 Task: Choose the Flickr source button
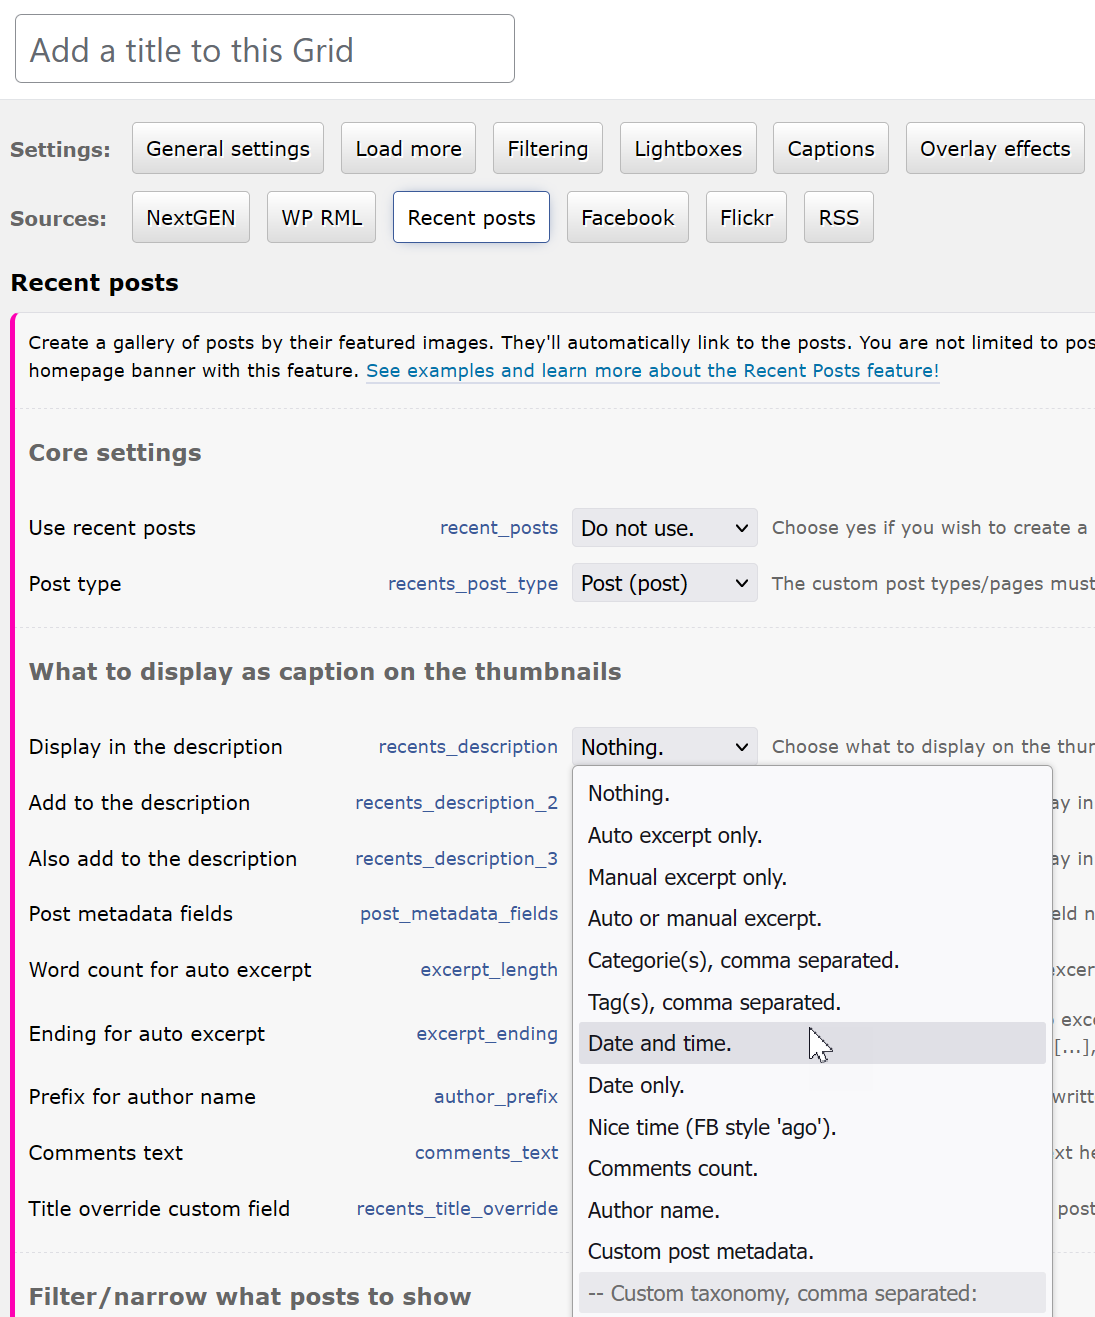click(x=746, y=218)
